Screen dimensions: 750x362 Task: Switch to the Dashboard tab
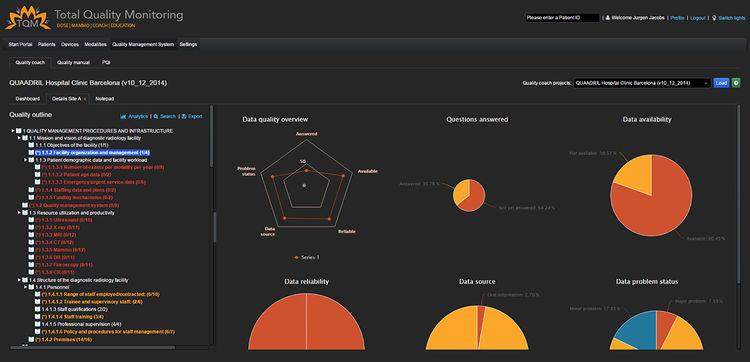[27, 99]
